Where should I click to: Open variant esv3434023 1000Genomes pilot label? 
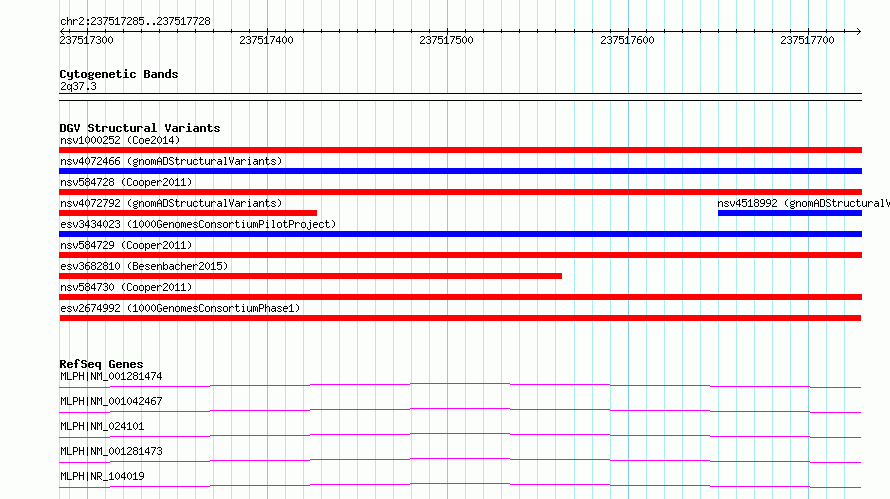click(x=198, y=224)
